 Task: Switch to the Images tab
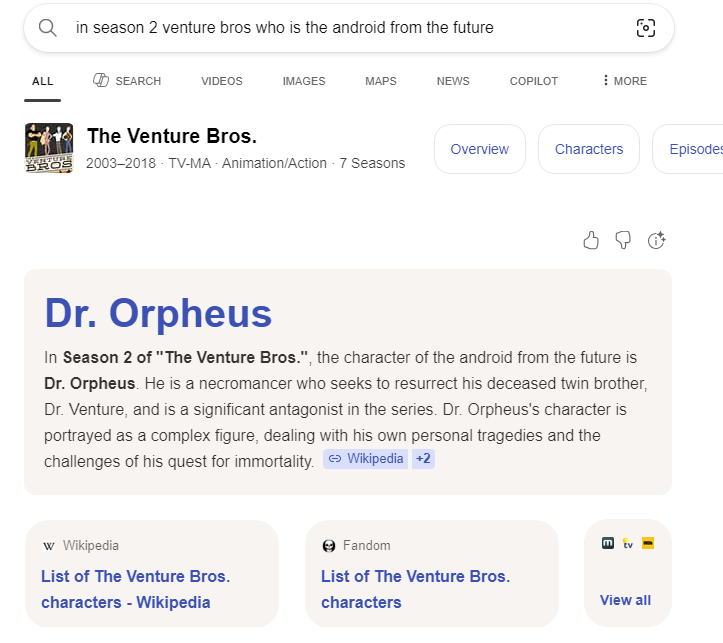[304, 81]
